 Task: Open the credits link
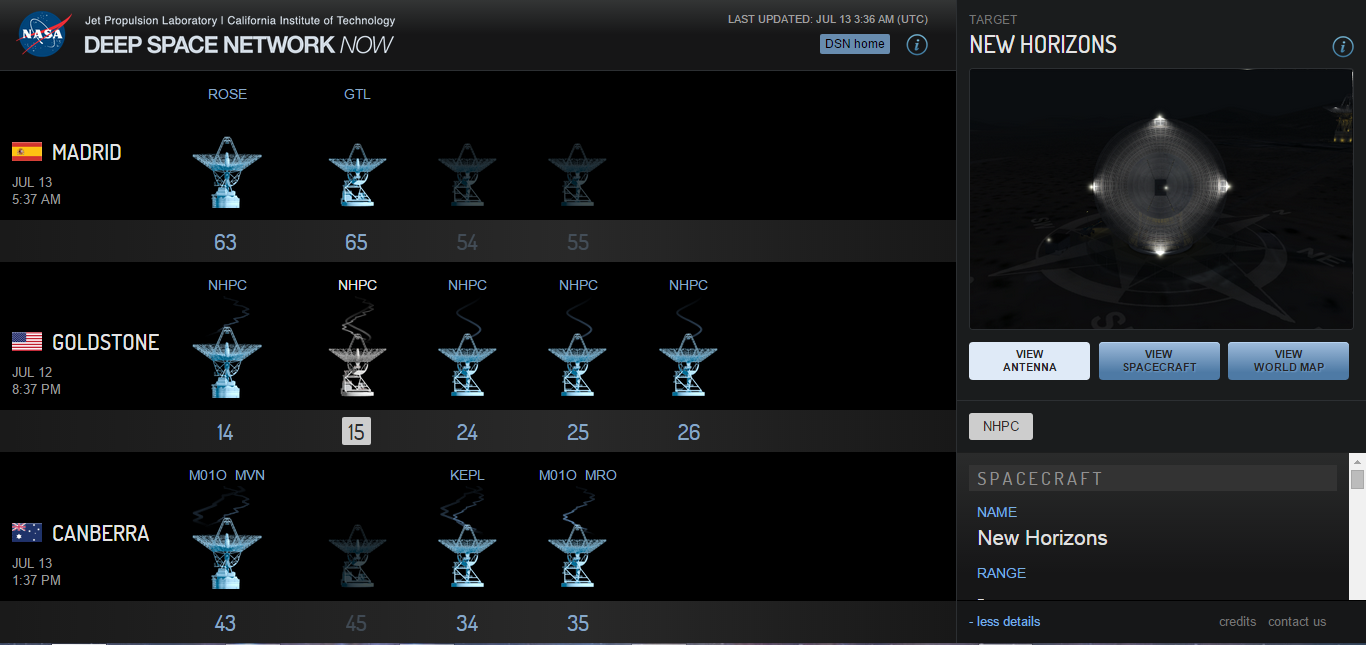coord(1237,622)
